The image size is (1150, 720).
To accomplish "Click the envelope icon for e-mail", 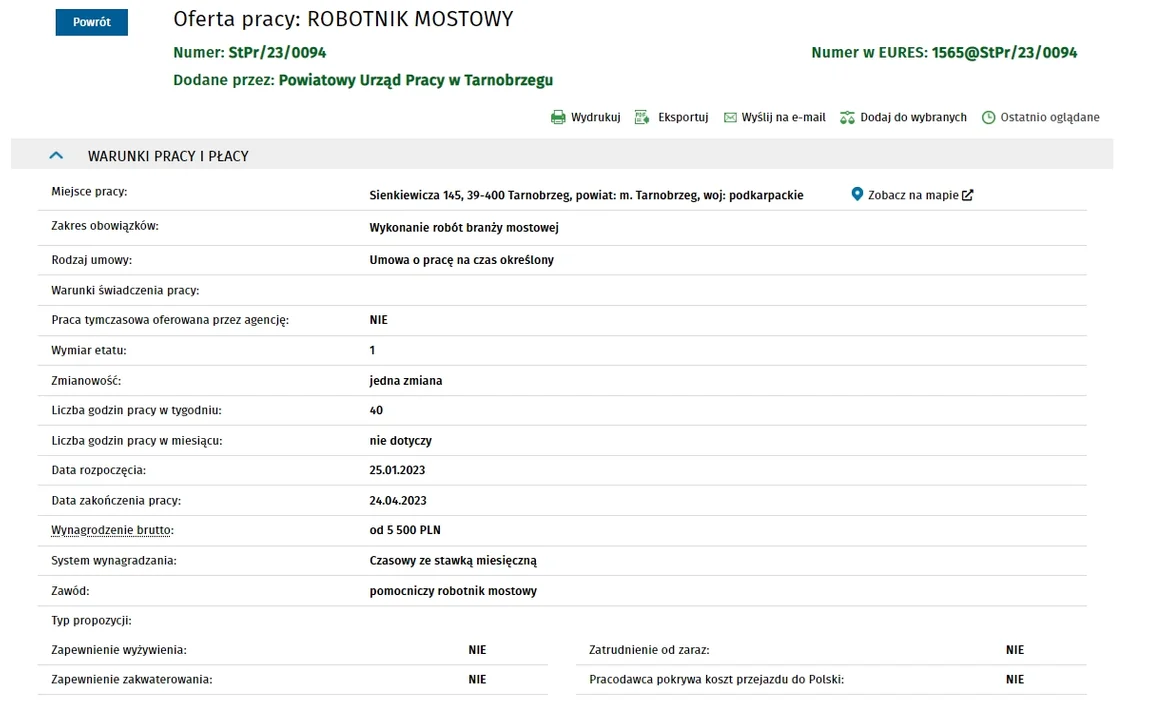I will [x=730, y=117].
